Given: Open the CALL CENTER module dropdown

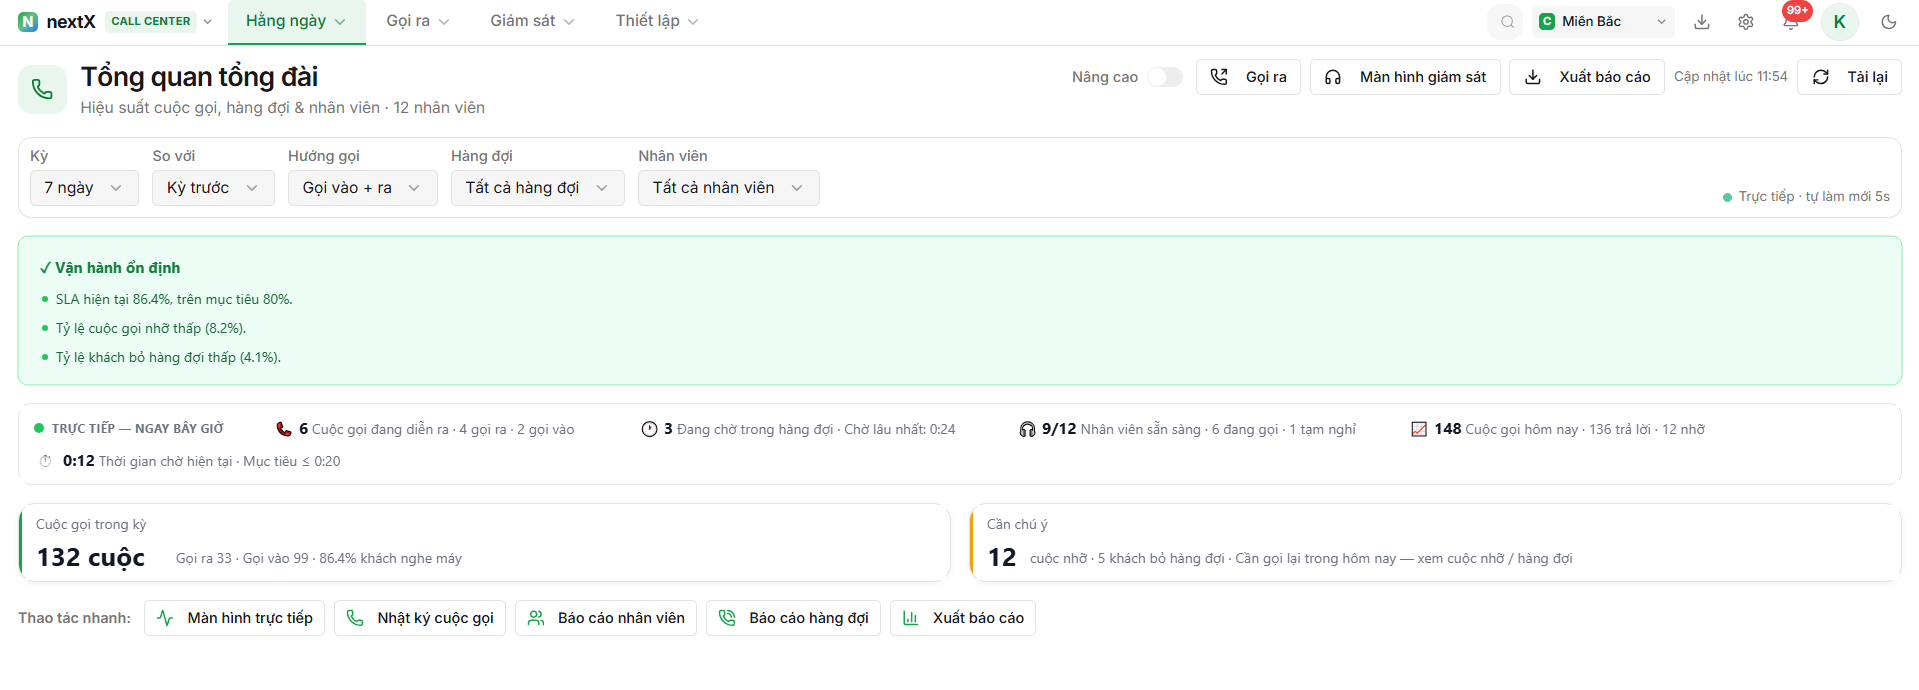Looking at the screenshot, I should tap(160, 21).
